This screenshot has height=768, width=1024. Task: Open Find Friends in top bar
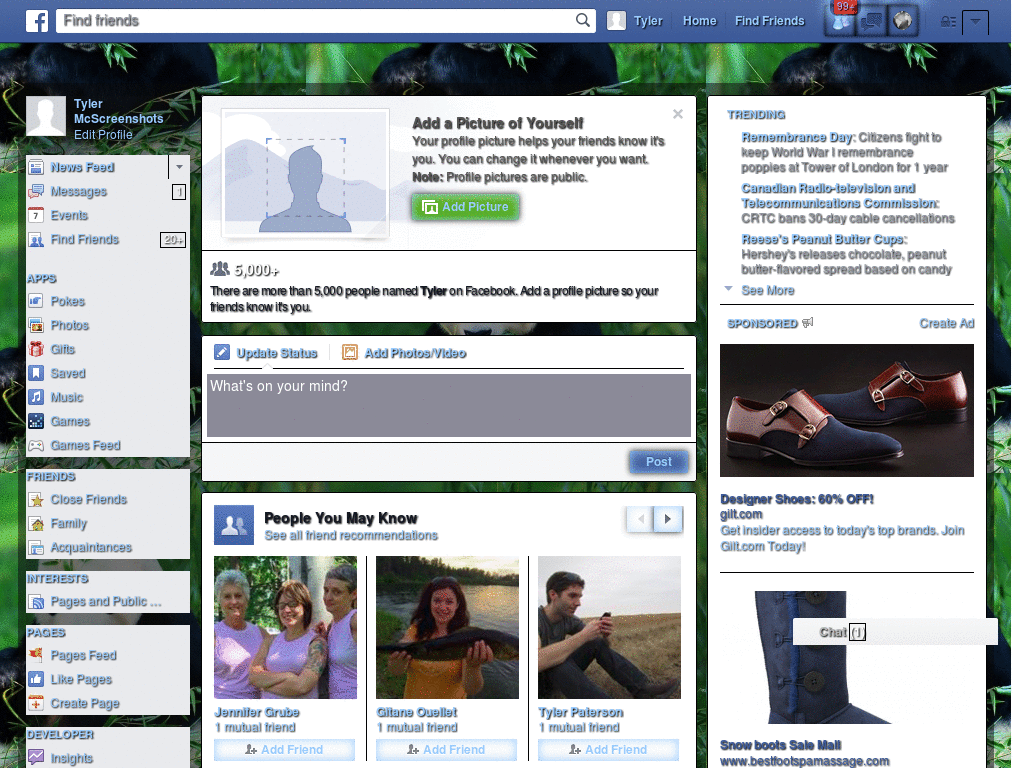[x=769, y=21]
